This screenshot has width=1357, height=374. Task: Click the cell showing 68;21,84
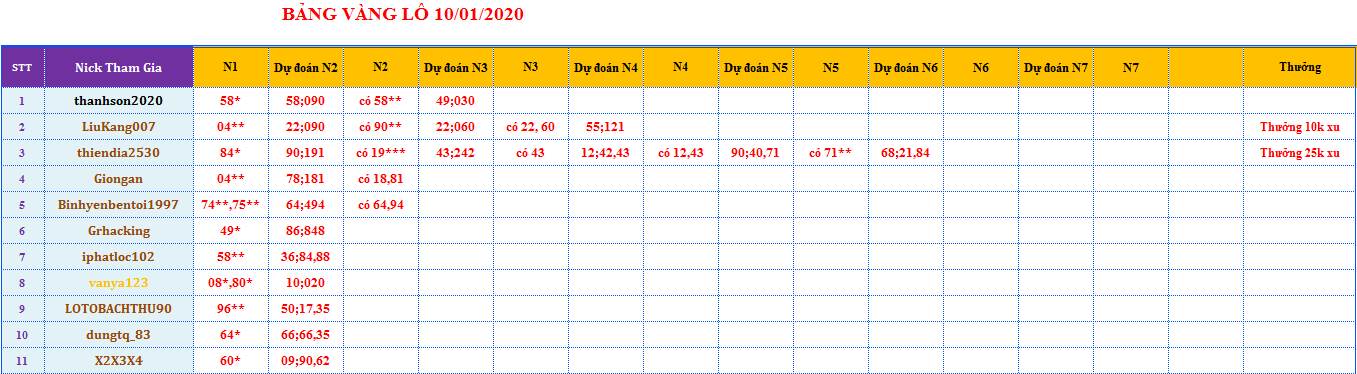pos(905,153)
